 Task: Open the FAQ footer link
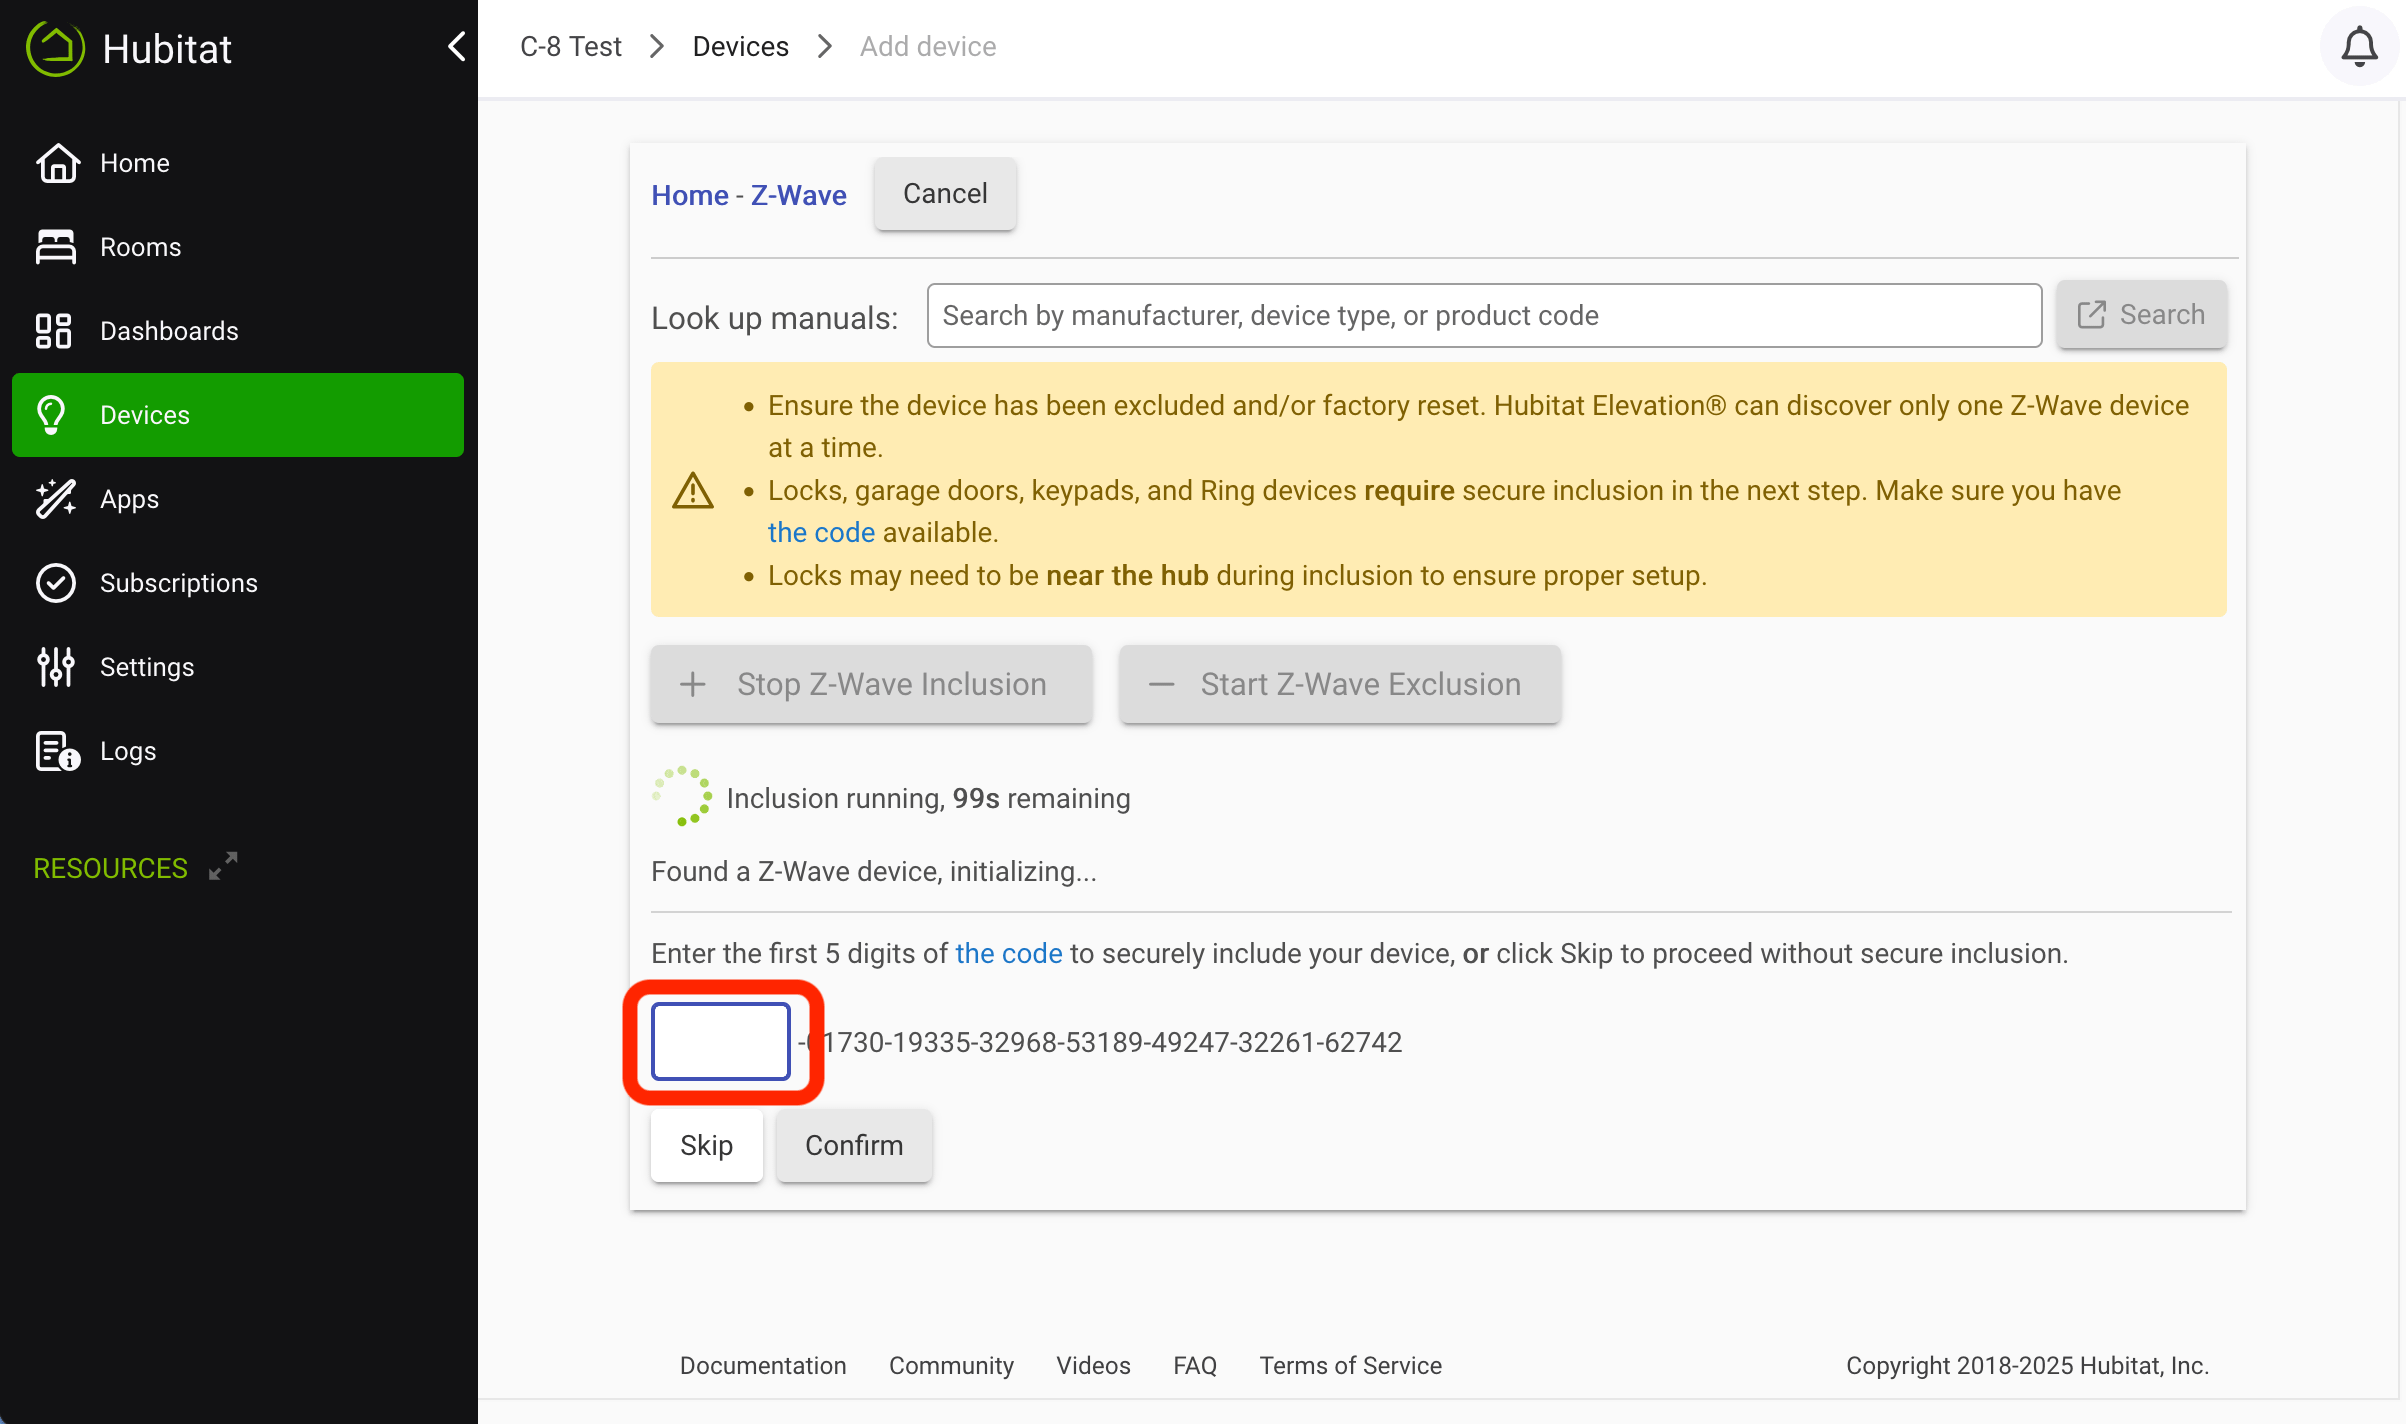(x=1195, y=1365)
